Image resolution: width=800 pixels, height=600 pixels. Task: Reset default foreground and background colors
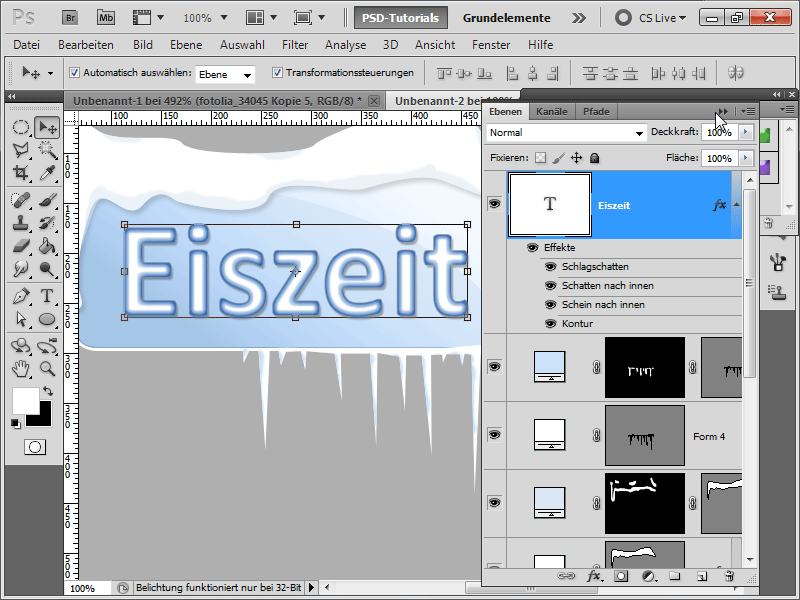coord(15,423)
